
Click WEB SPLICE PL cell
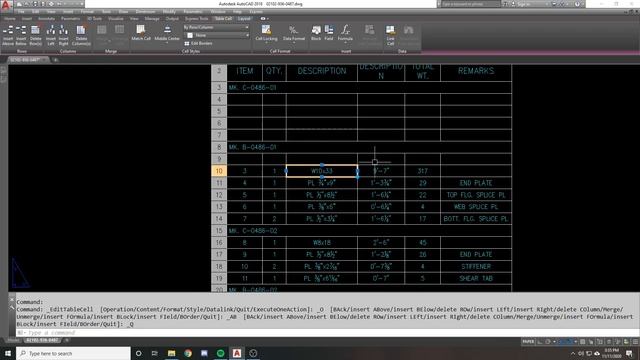476,207
